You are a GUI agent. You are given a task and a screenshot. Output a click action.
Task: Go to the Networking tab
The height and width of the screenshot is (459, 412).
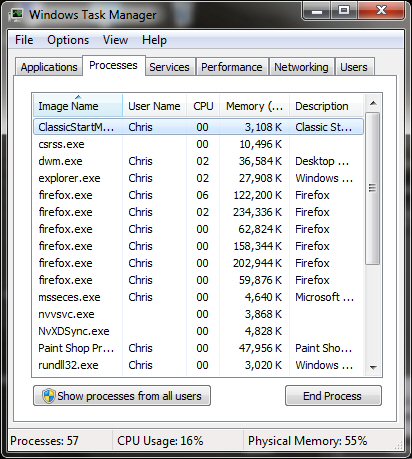click(x=301, y=67)
